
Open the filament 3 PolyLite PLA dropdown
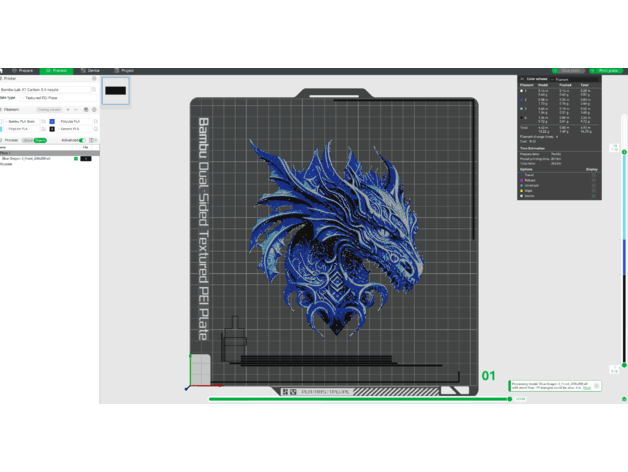tap(22, 129)
